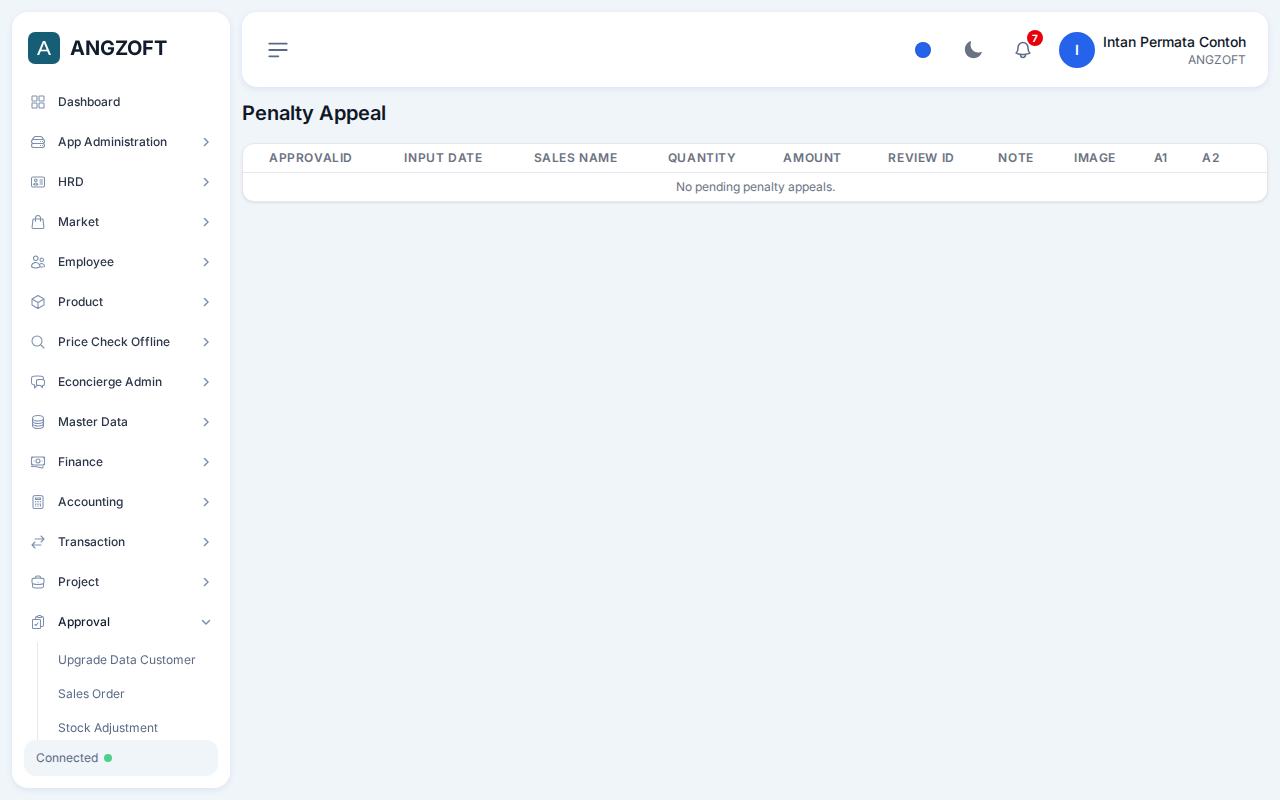Click the NOTE column header
Image resolution: width=1280 pixels, height=800 pixels.
tap(1016, 158)
